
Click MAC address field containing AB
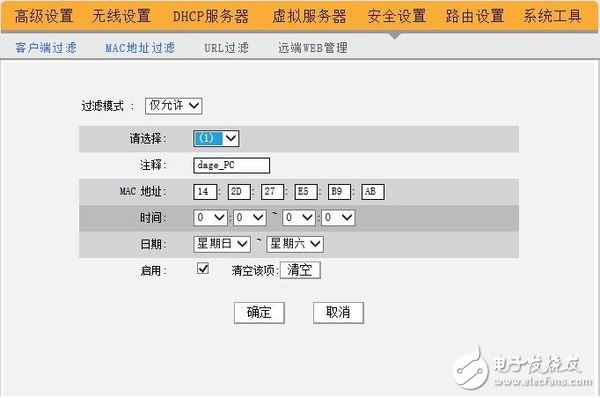pos(373,192)
